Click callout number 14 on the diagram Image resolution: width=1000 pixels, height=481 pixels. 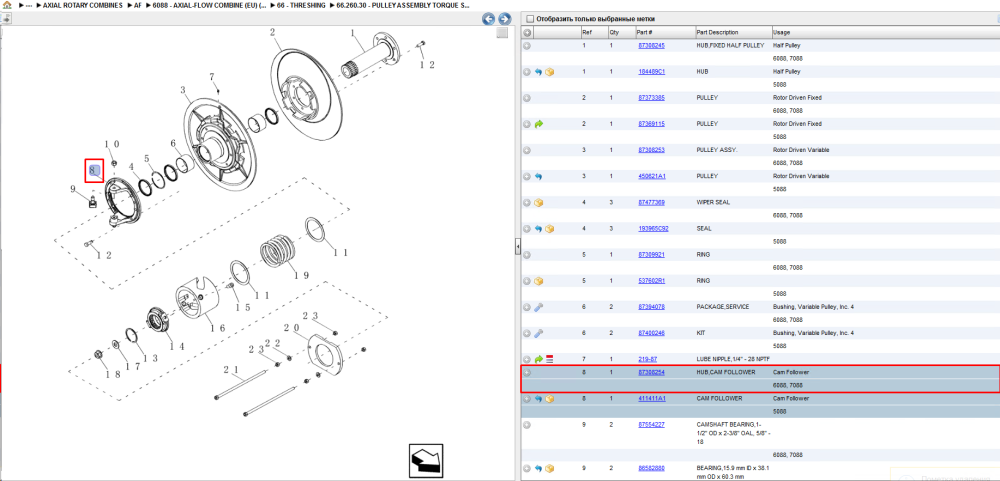177,347
